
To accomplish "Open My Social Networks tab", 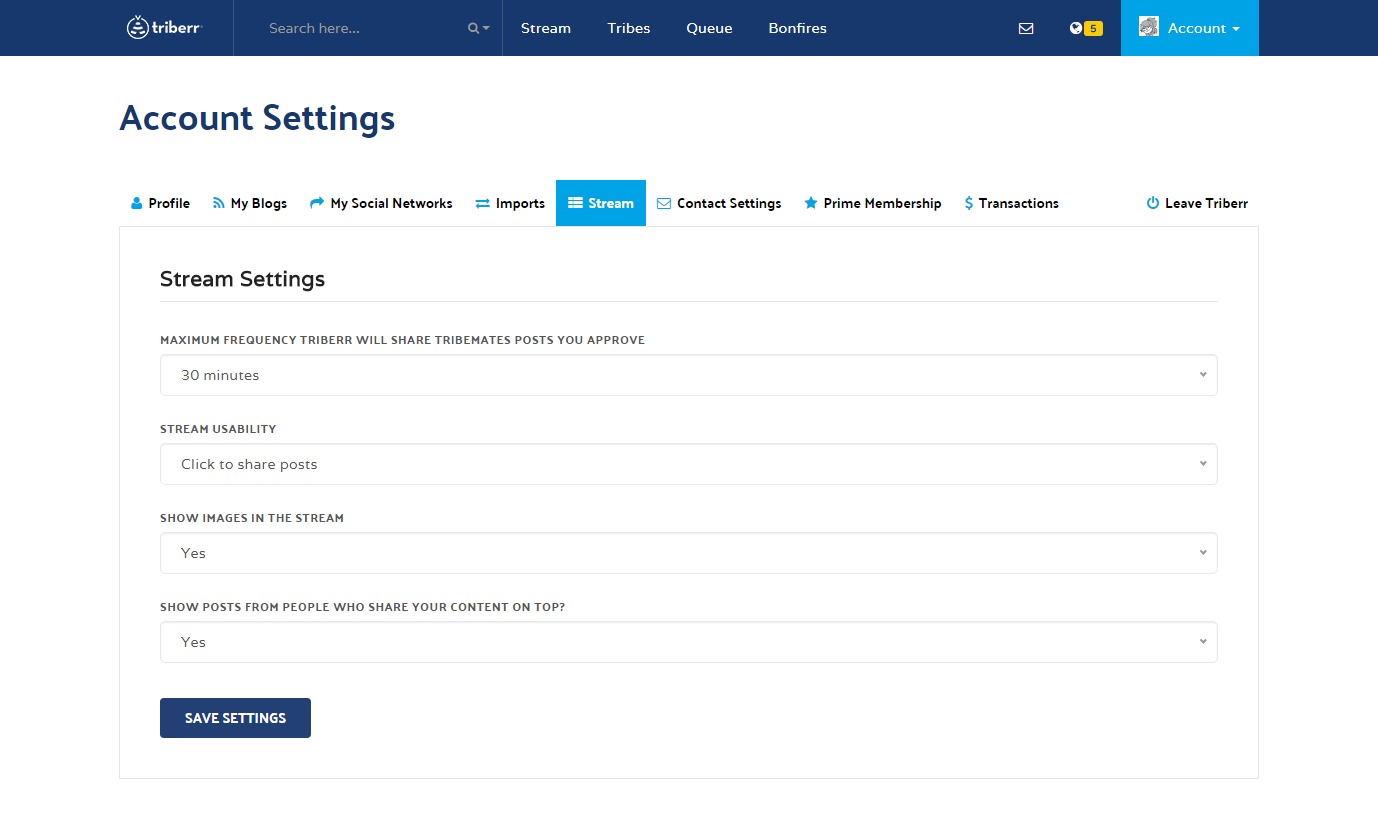I will tap(381, 203).
